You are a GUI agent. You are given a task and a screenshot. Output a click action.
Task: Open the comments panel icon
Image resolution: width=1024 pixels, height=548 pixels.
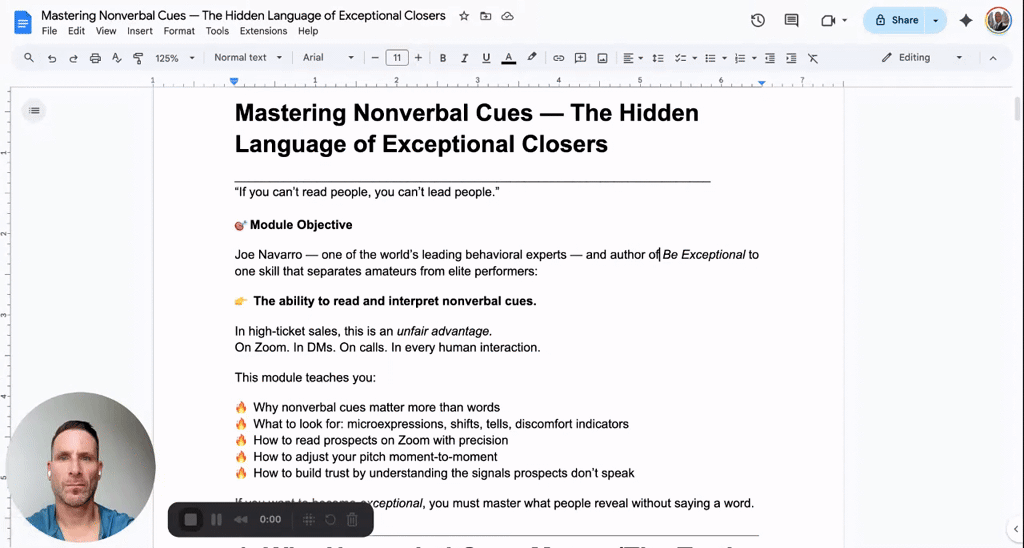tap(792, 20)
